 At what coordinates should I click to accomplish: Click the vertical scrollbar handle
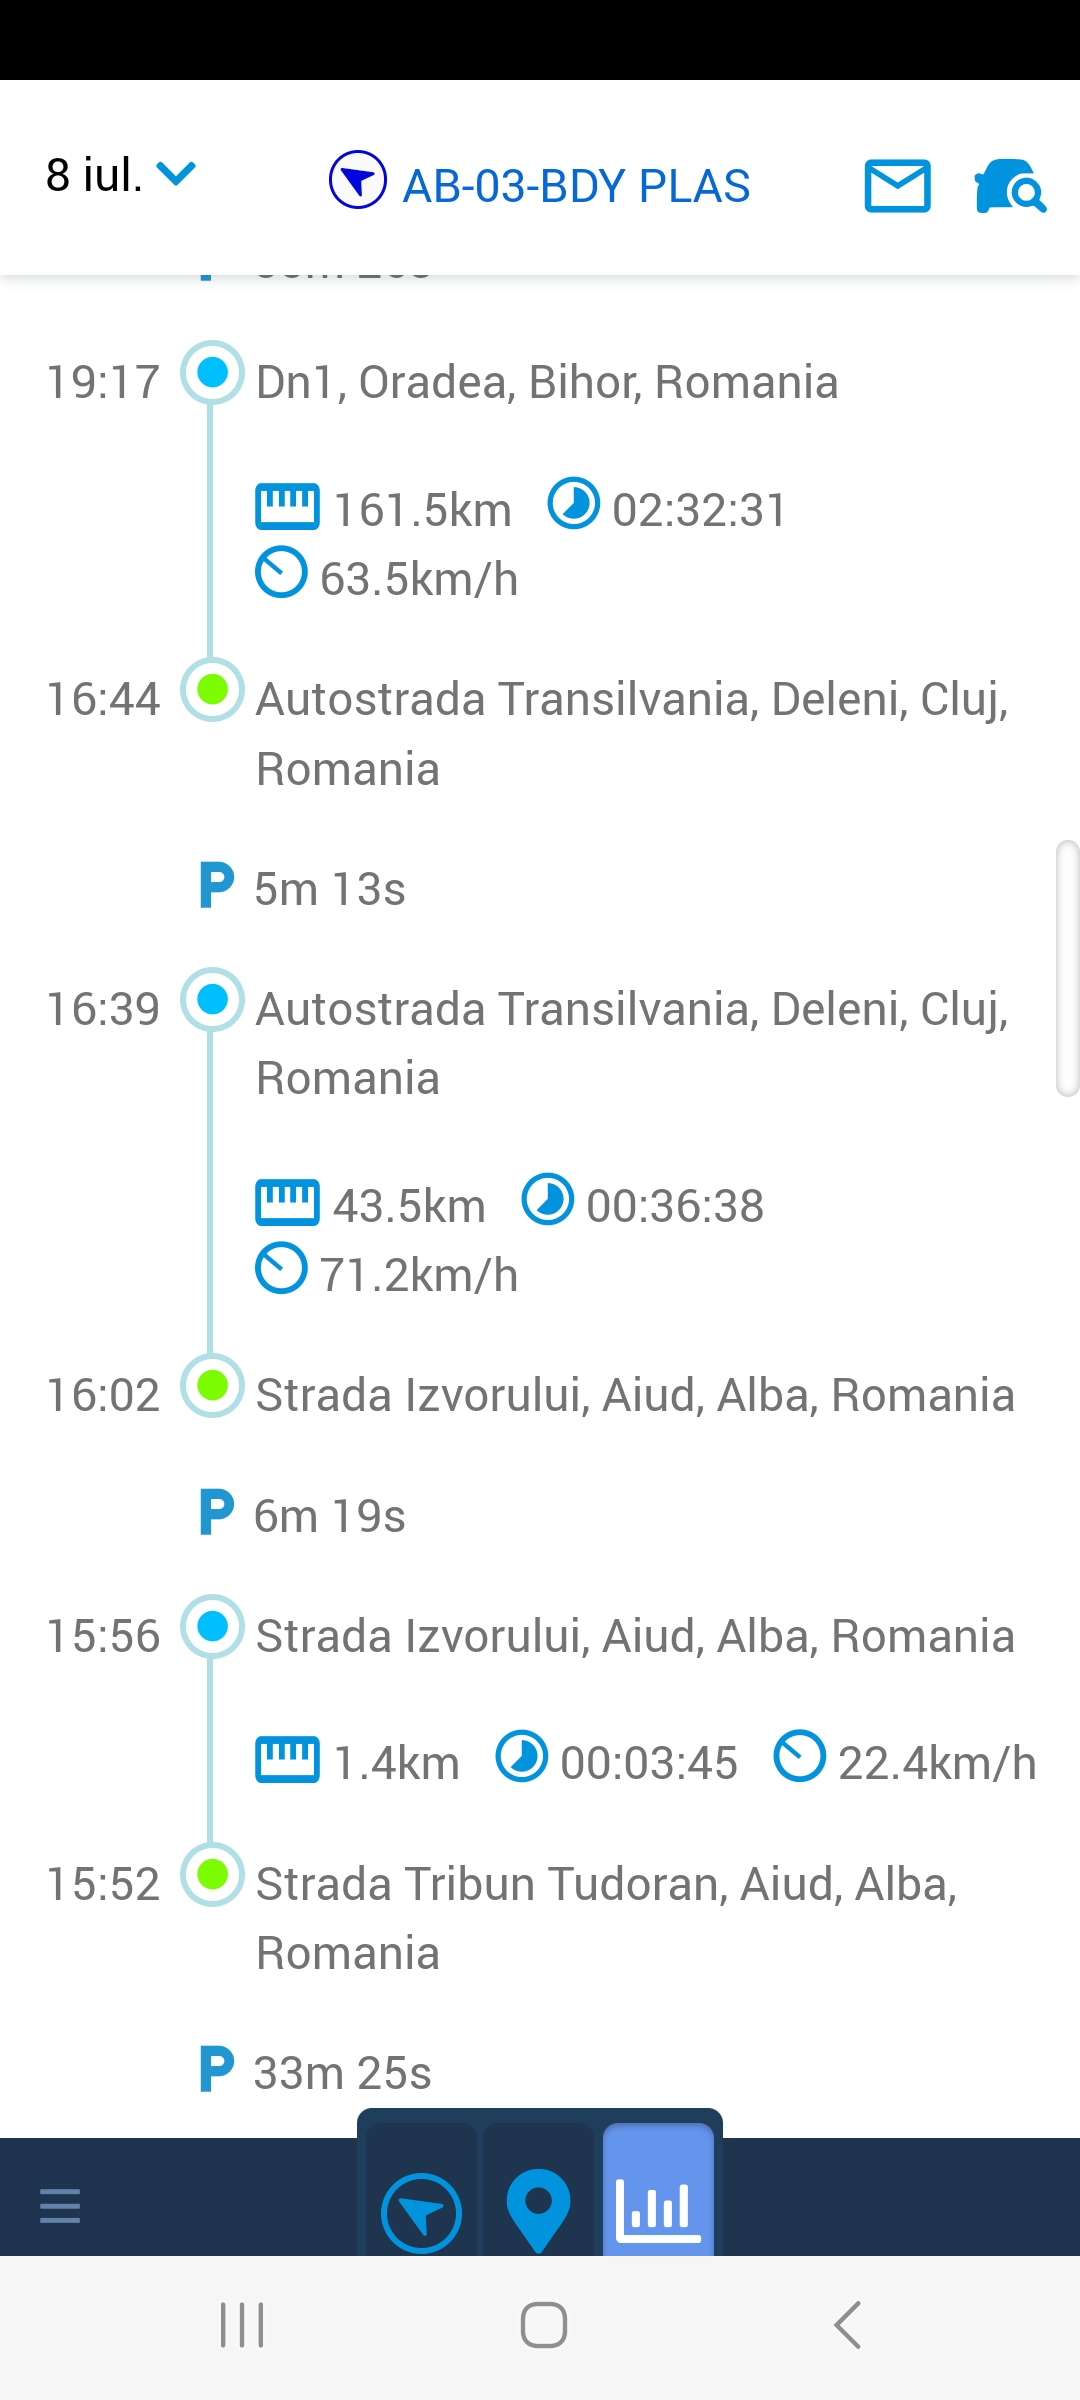pyautogui.click(x=1067, y=968)
